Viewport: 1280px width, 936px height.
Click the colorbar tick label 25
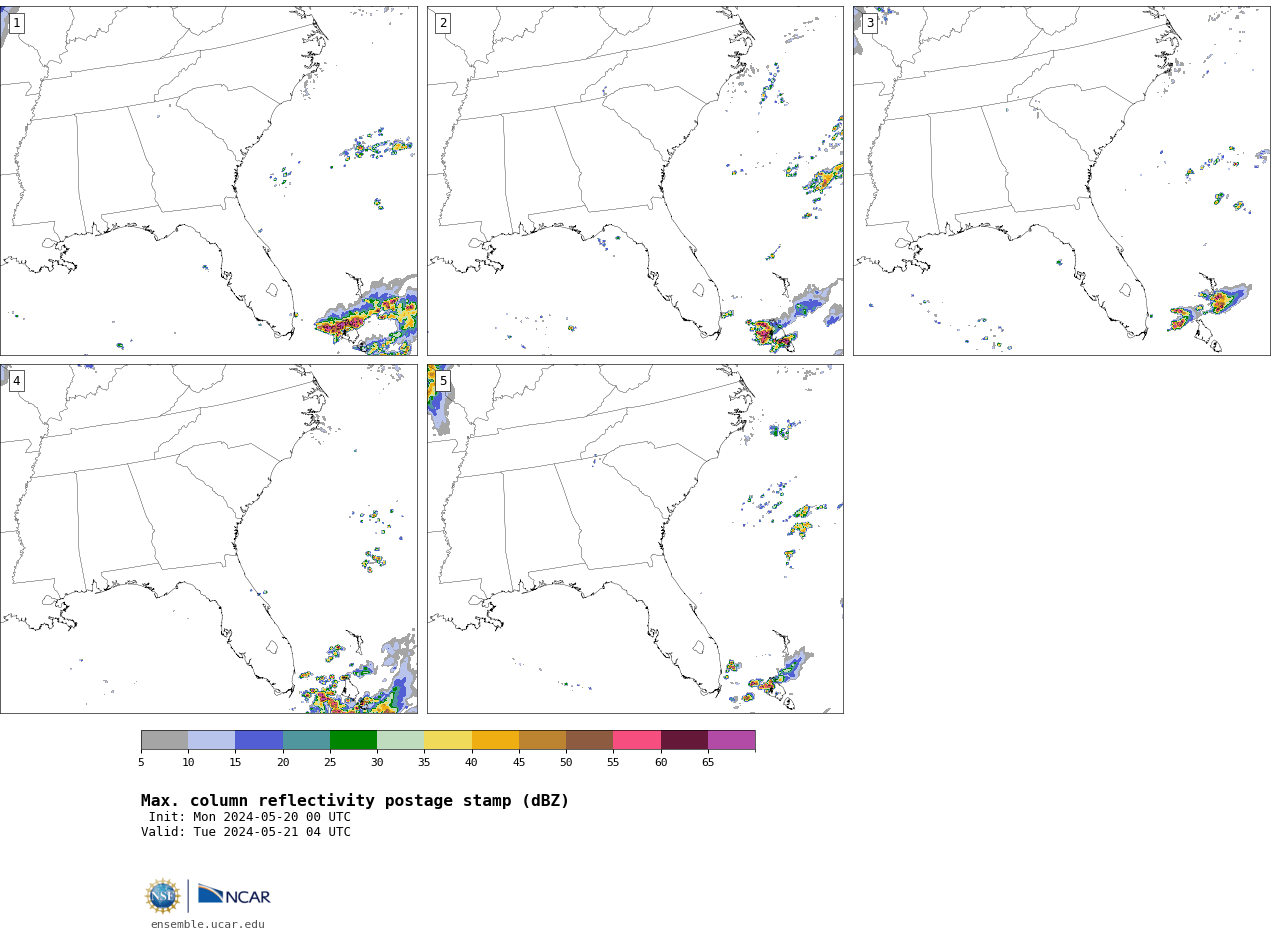coord(330,763)
